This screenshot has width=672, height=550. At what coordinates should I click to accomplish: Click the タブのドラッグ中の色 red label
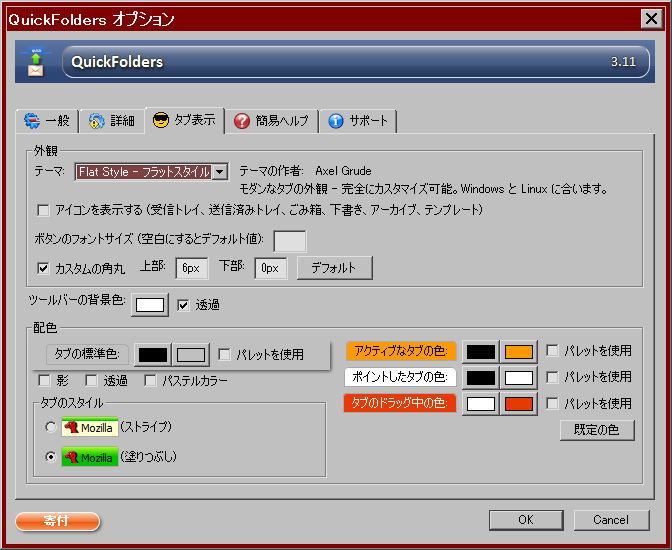click(x=399, y=403)
